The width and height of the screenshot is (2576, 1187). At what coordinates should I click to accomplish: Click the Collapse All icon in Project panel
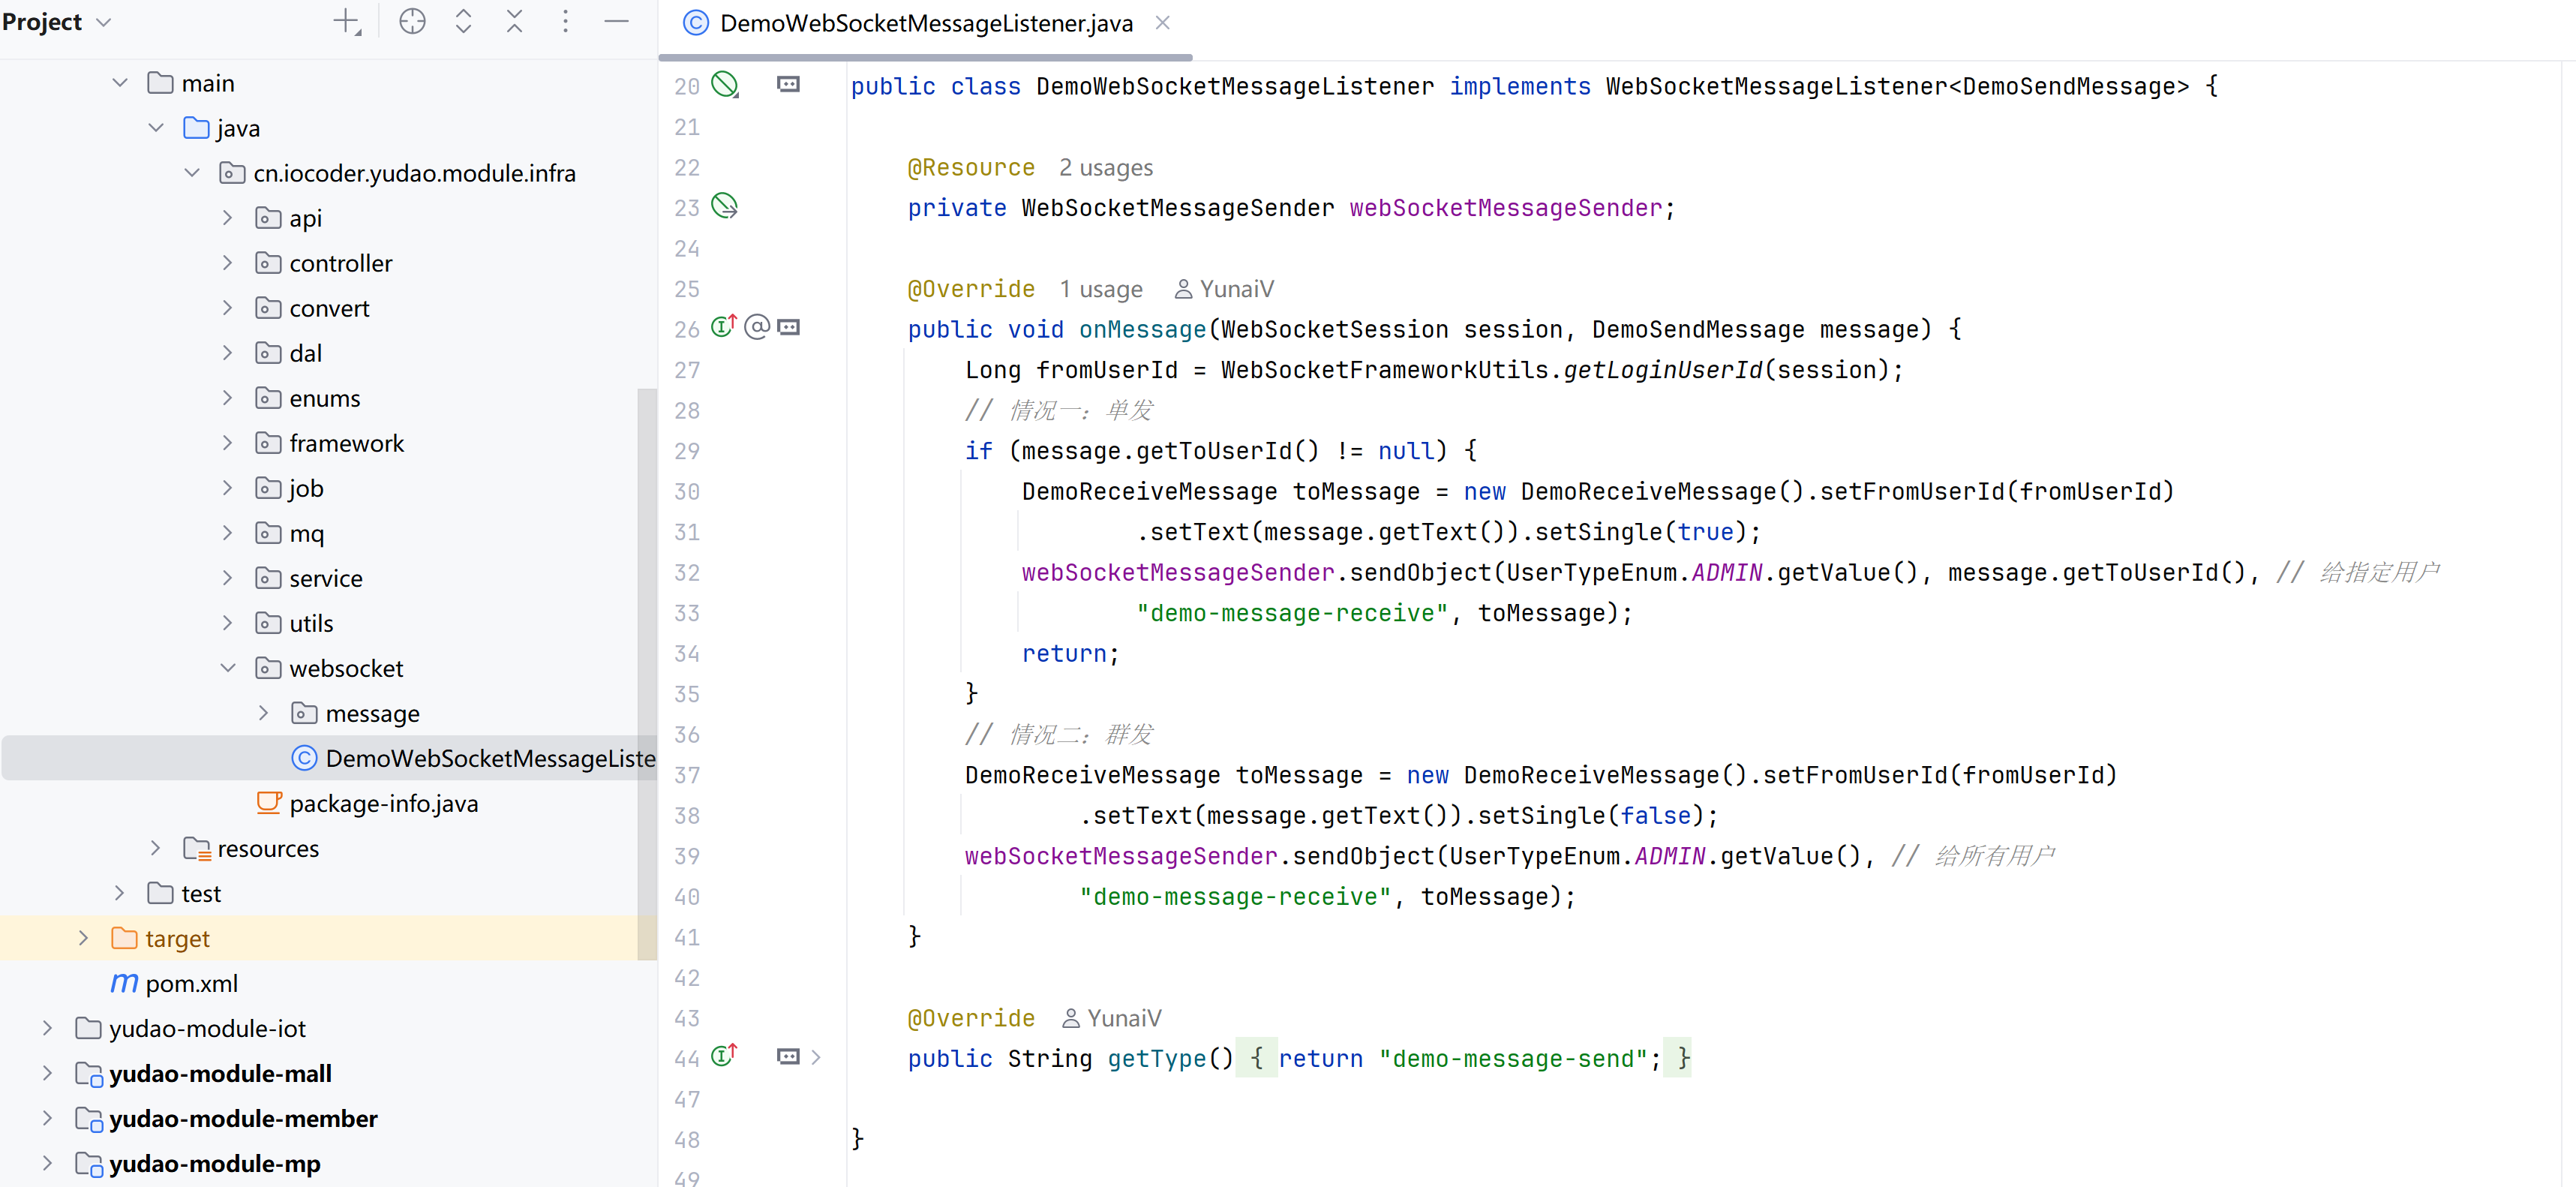click(514, 22)
